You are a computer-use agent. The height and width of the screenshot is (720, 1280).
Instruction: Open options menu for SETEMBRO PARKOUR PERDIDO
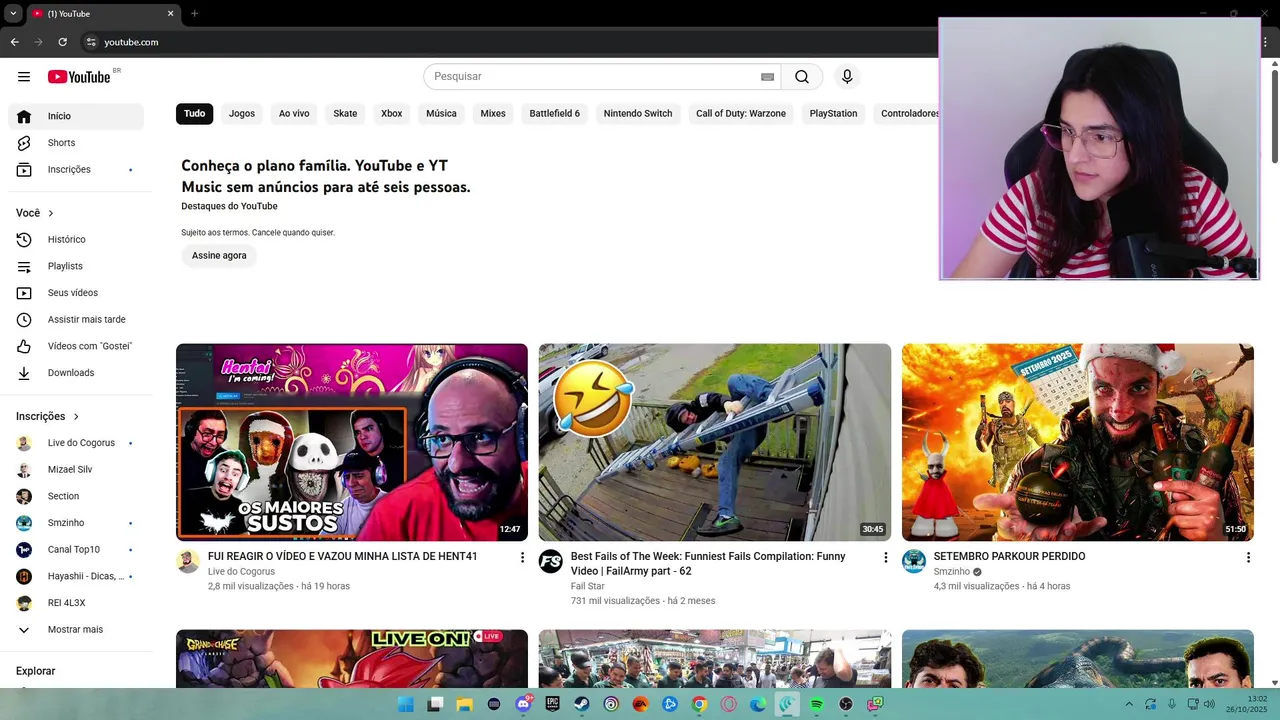point(1248,557)
